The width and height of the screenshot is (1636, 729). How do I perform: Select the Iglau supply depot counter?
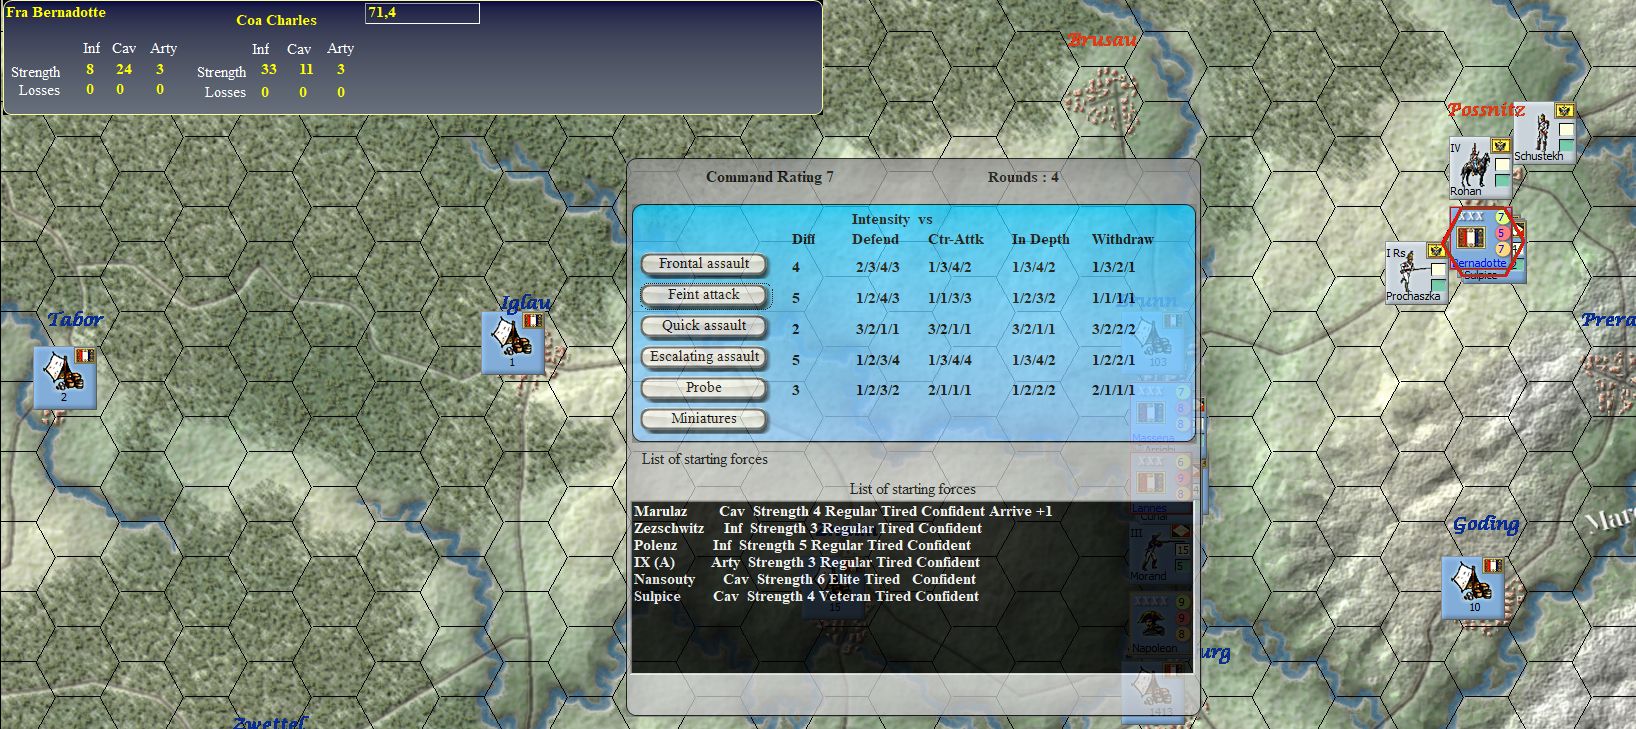click(513, 343)
